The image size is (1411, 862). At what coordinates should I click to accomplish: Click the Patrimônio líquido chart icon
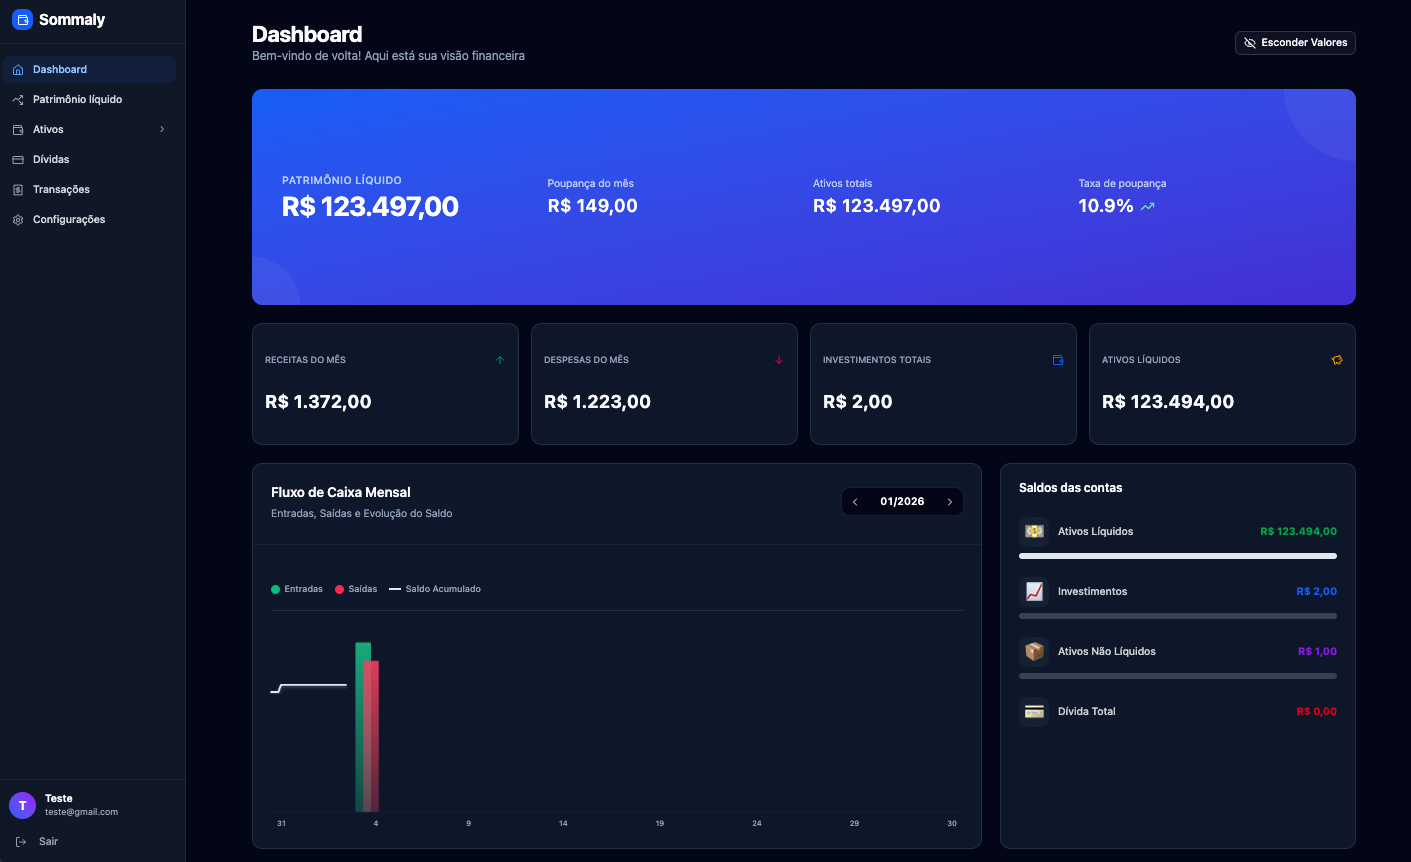tap(17, 99)
